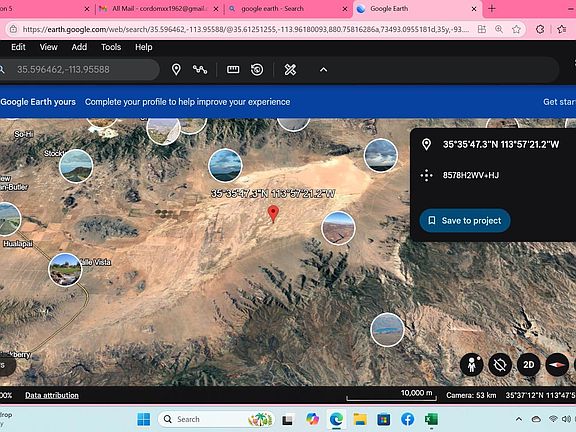Open the red canyon photo thumbnail
This screenshot has height=432, width=576.
(338, 228)
